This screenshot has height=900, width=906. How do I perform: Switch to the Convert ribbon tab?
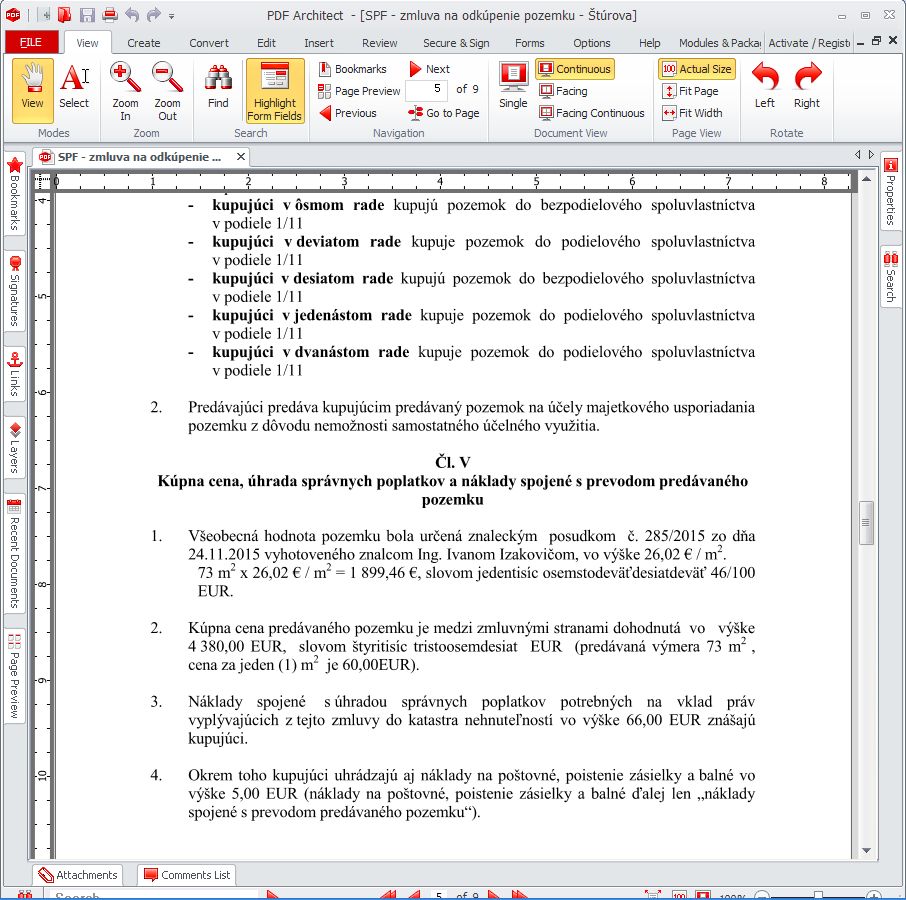pyautogui.click(x=209, y=43)
